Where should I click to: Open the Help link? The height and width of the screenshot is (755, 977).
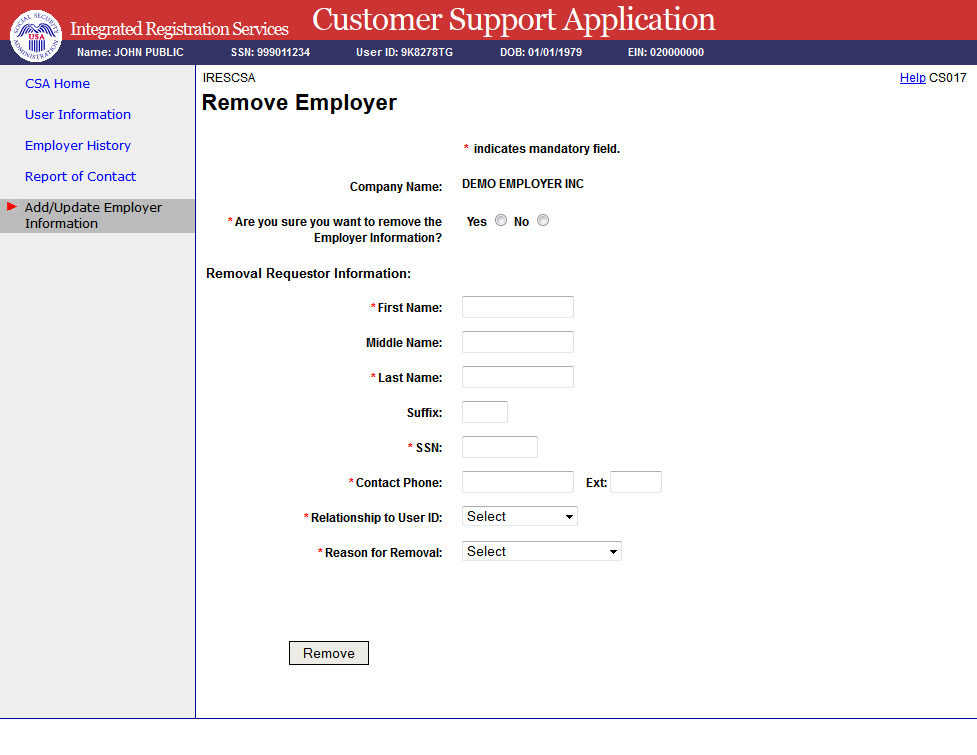[x=912, y=78]
